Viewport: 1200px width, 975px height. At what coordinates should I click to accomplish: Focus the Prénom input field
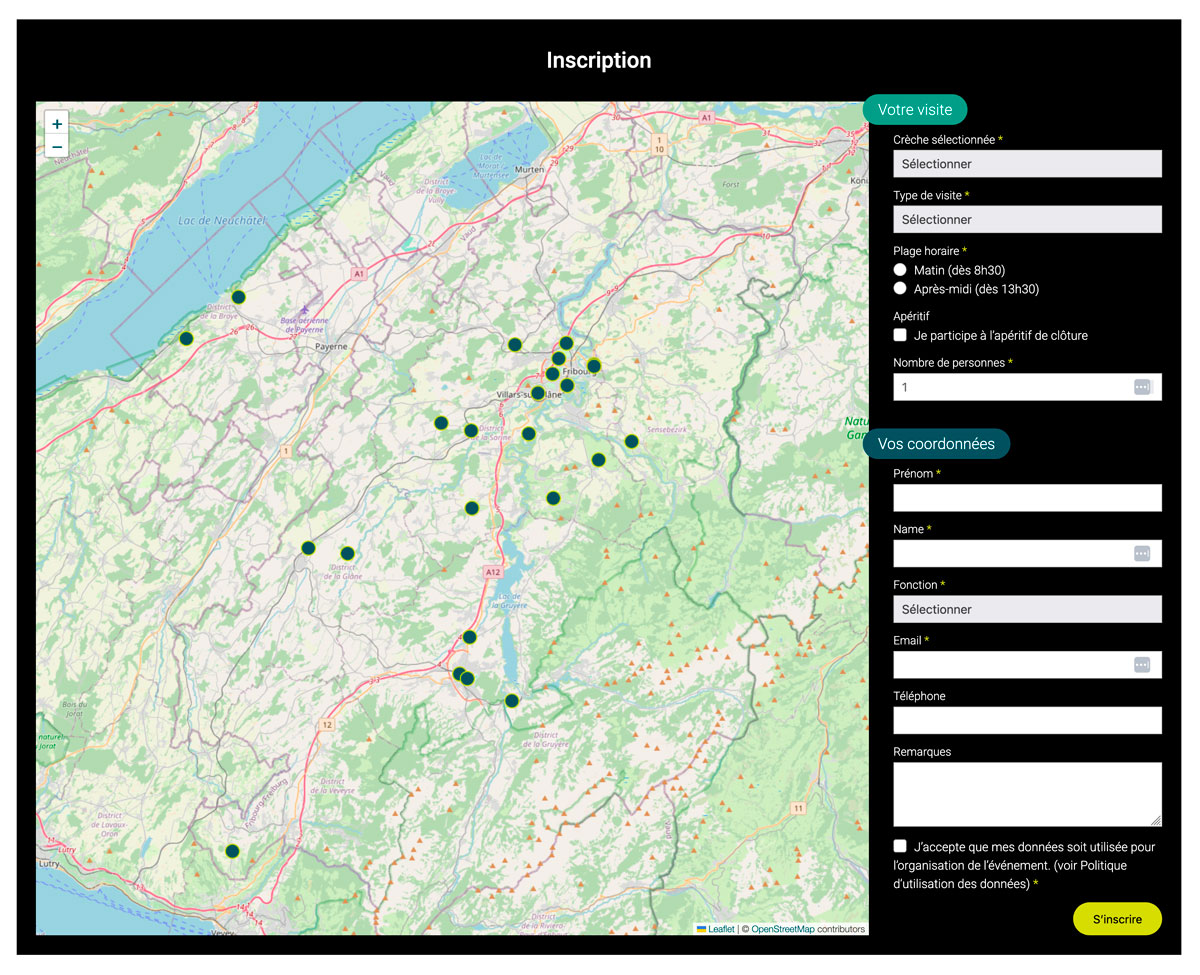1027,498
